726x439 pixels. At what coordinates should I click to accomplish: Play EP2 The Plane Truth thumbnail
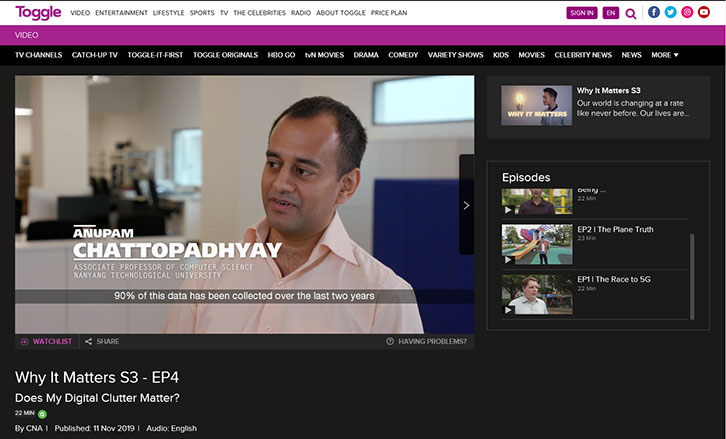coord(537,245)
